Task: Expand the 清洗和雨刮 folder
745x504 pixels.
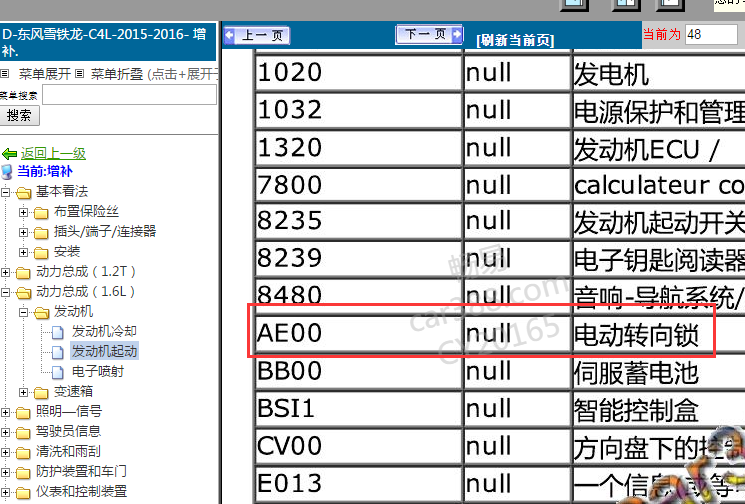Action: click(x=6, y=452)
